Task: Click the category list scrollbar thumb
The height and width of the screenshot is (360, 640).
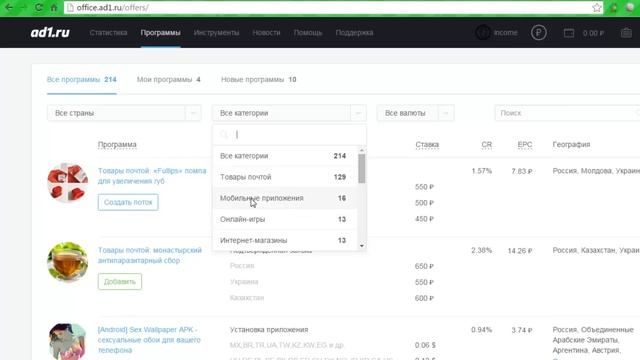Action: 362,169
